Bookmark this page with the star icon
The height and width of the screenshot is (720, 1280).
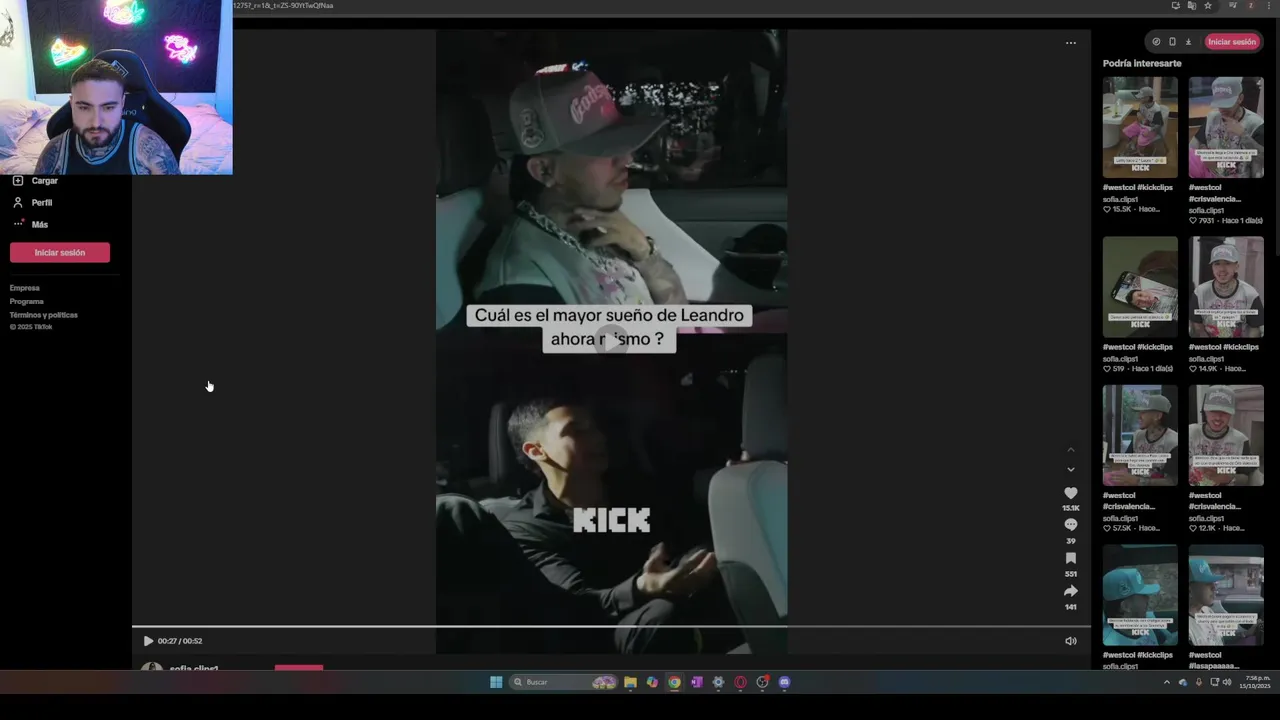[x=1208, y=5]
